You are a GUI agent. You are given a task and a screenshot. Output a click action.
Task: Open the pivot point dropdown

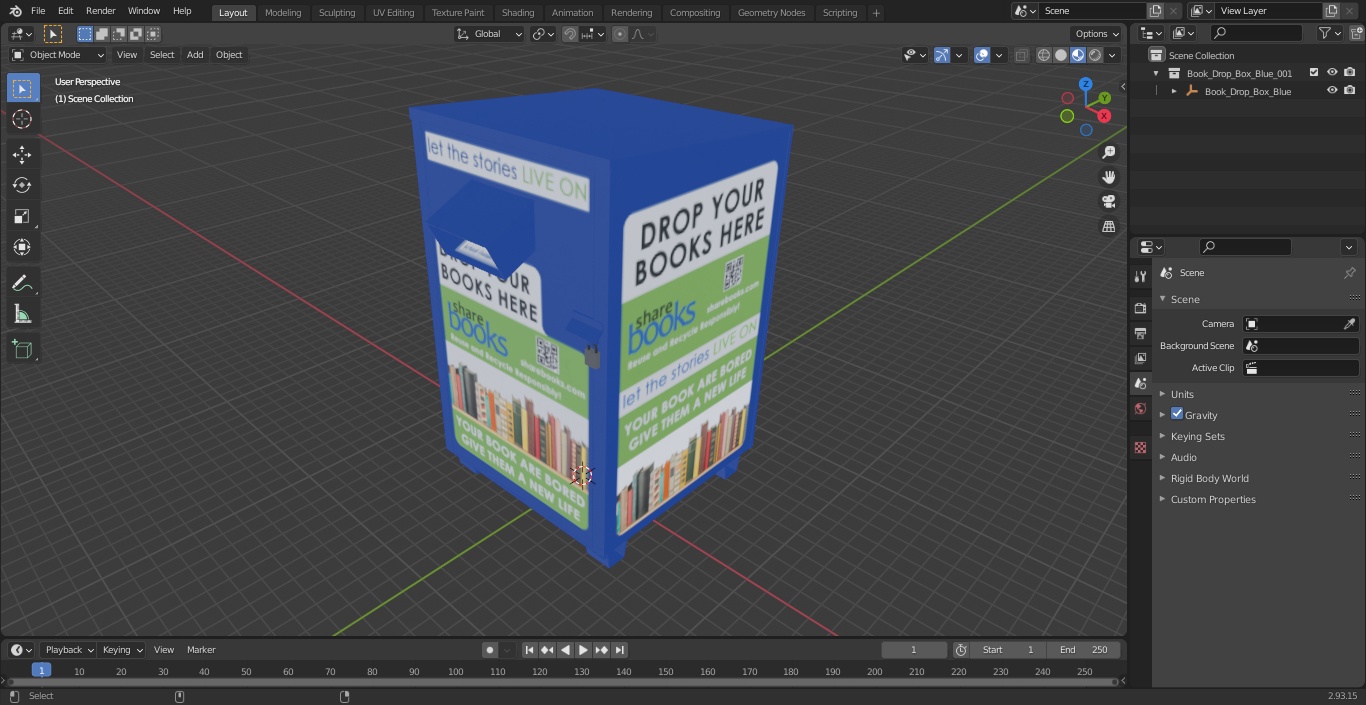tap(543, 34)
